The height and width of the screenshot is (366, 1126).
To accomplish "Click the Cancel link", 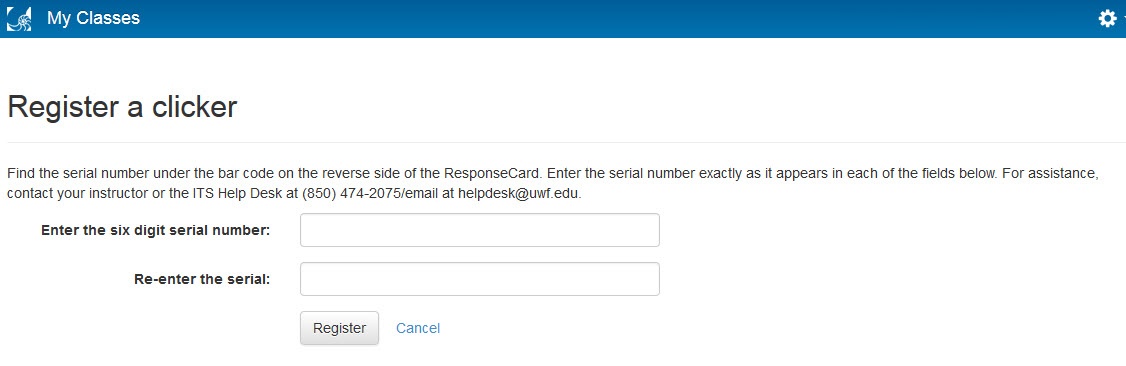I will [x=418, y=328].
